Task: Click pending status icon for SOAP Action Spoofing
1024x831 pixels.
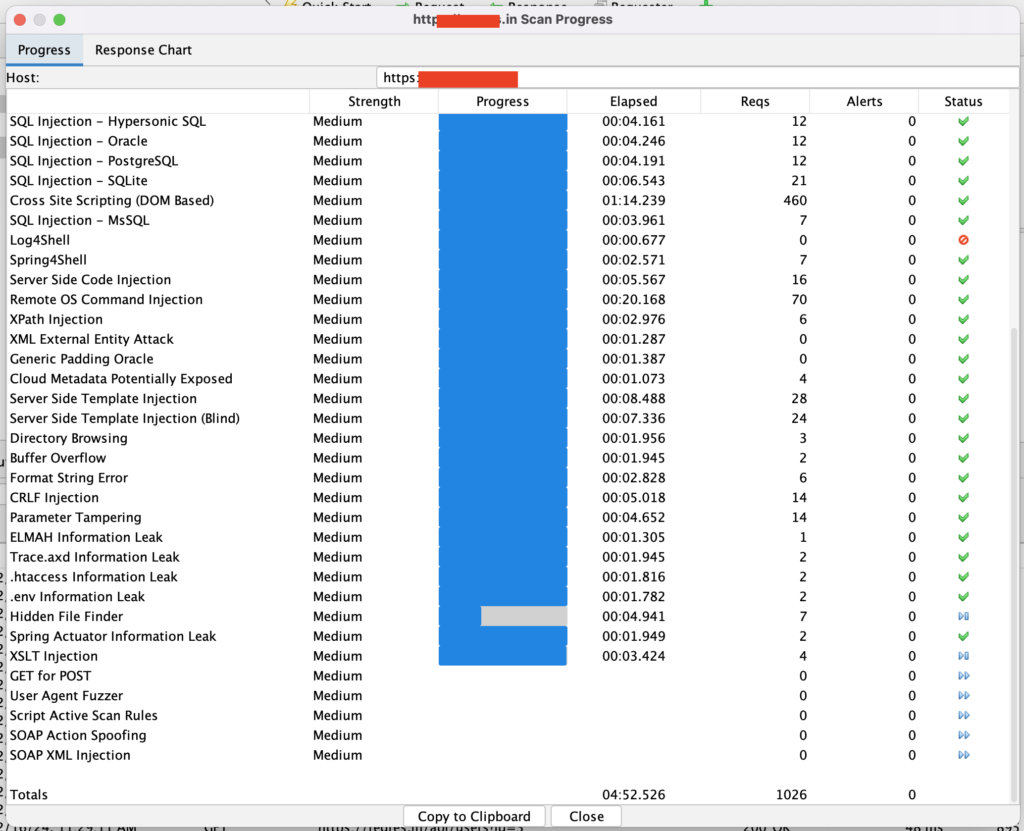Action: 963,736
